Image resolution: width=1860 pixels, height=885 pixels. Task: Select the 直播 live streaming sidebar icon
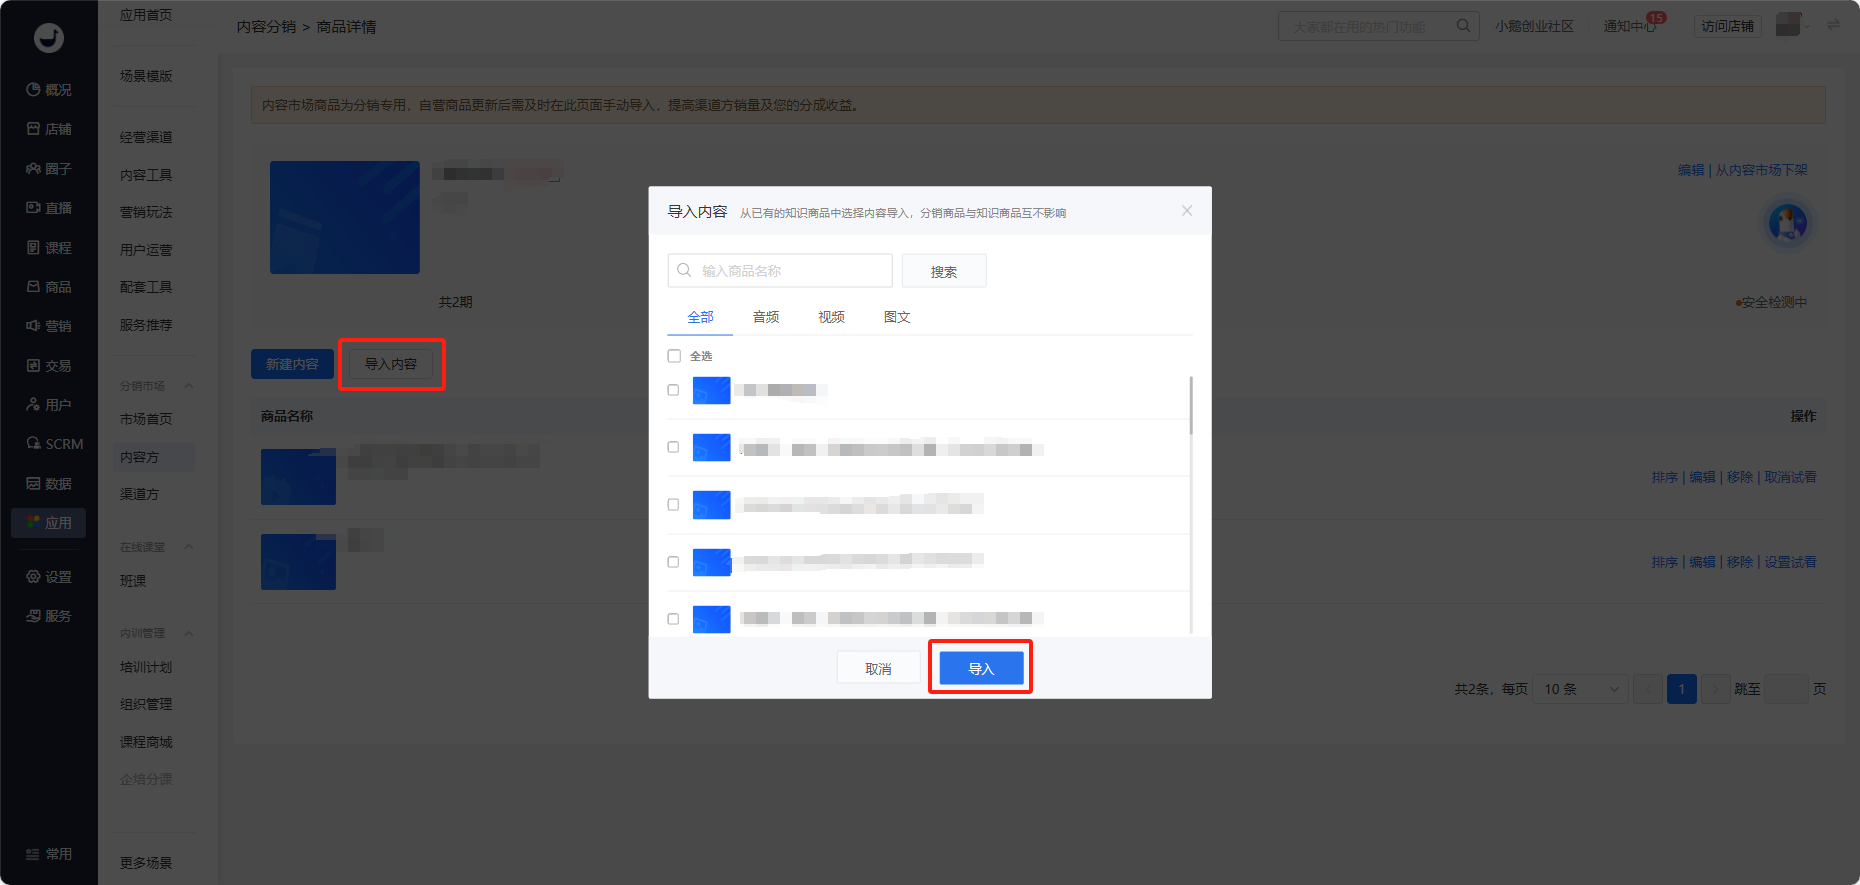click(x=33, y=208)
